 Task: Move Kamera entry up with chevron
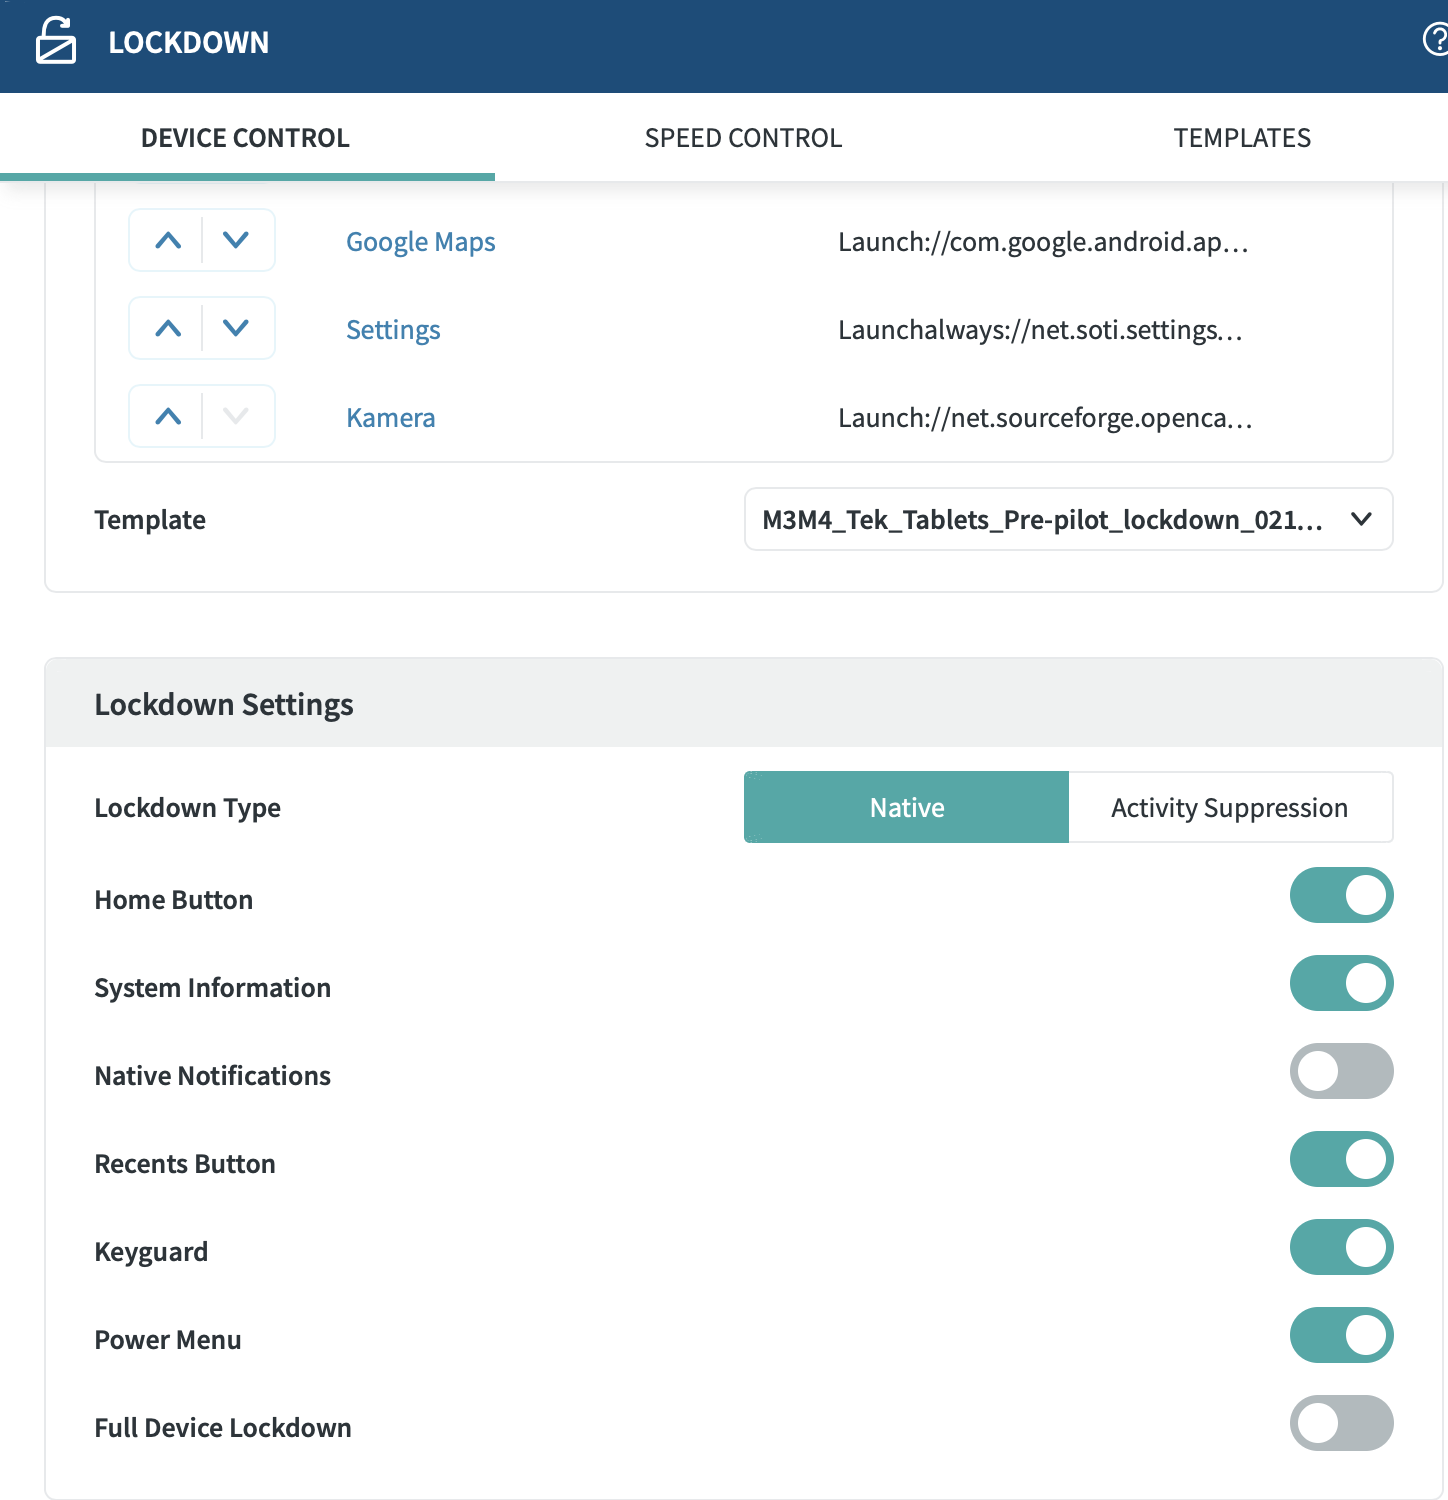coord(168,416)
